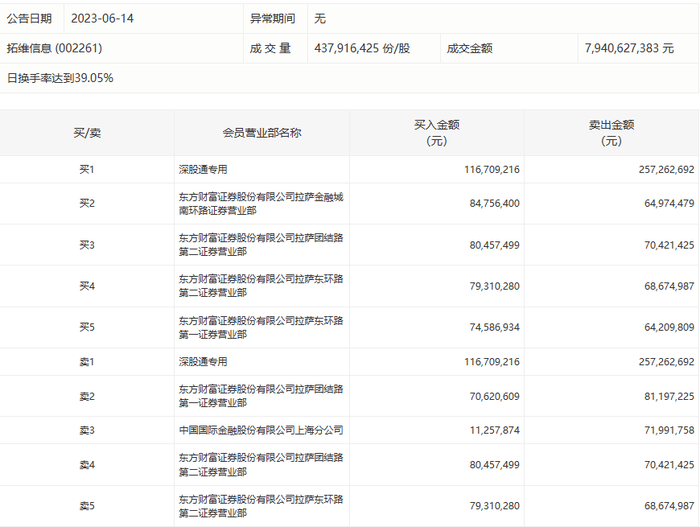
Task: Open the 卖4 row 拉萨团结路第二证券营业部 entry
Action: (x=261, y=464)
